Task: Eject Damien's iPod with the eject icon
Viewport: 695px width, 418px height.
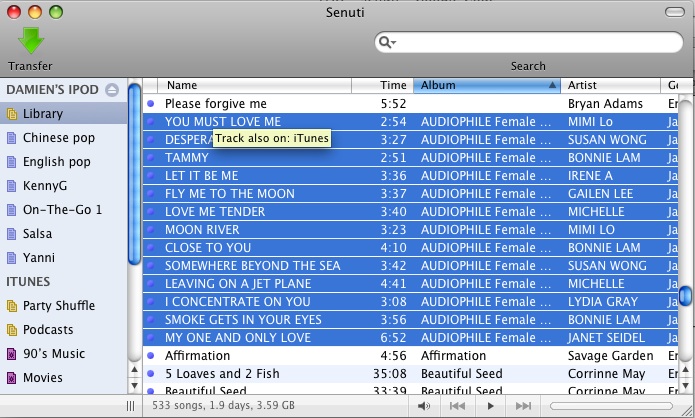Action: click(x=111, y=90)
